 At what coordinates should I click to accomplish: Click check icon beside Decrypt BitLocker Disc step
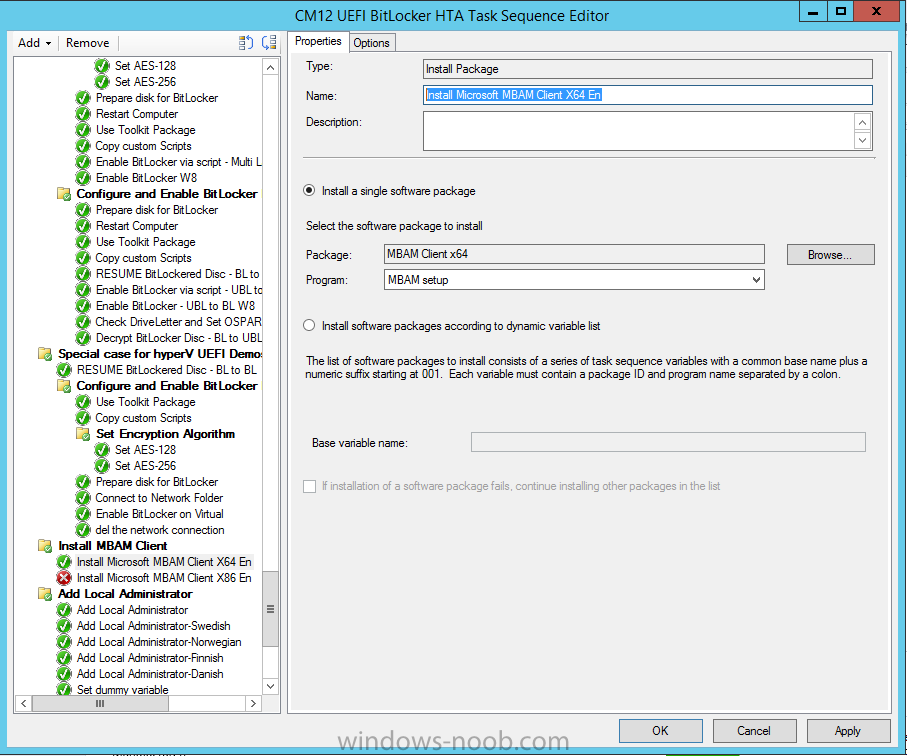(83, 338)
